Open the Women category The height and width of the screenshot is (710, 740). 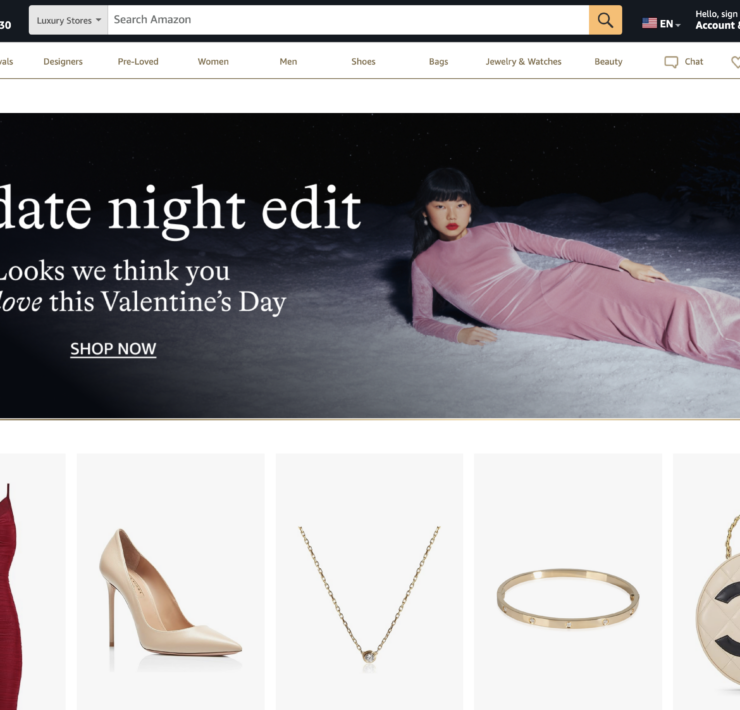[x=213, y=61]
